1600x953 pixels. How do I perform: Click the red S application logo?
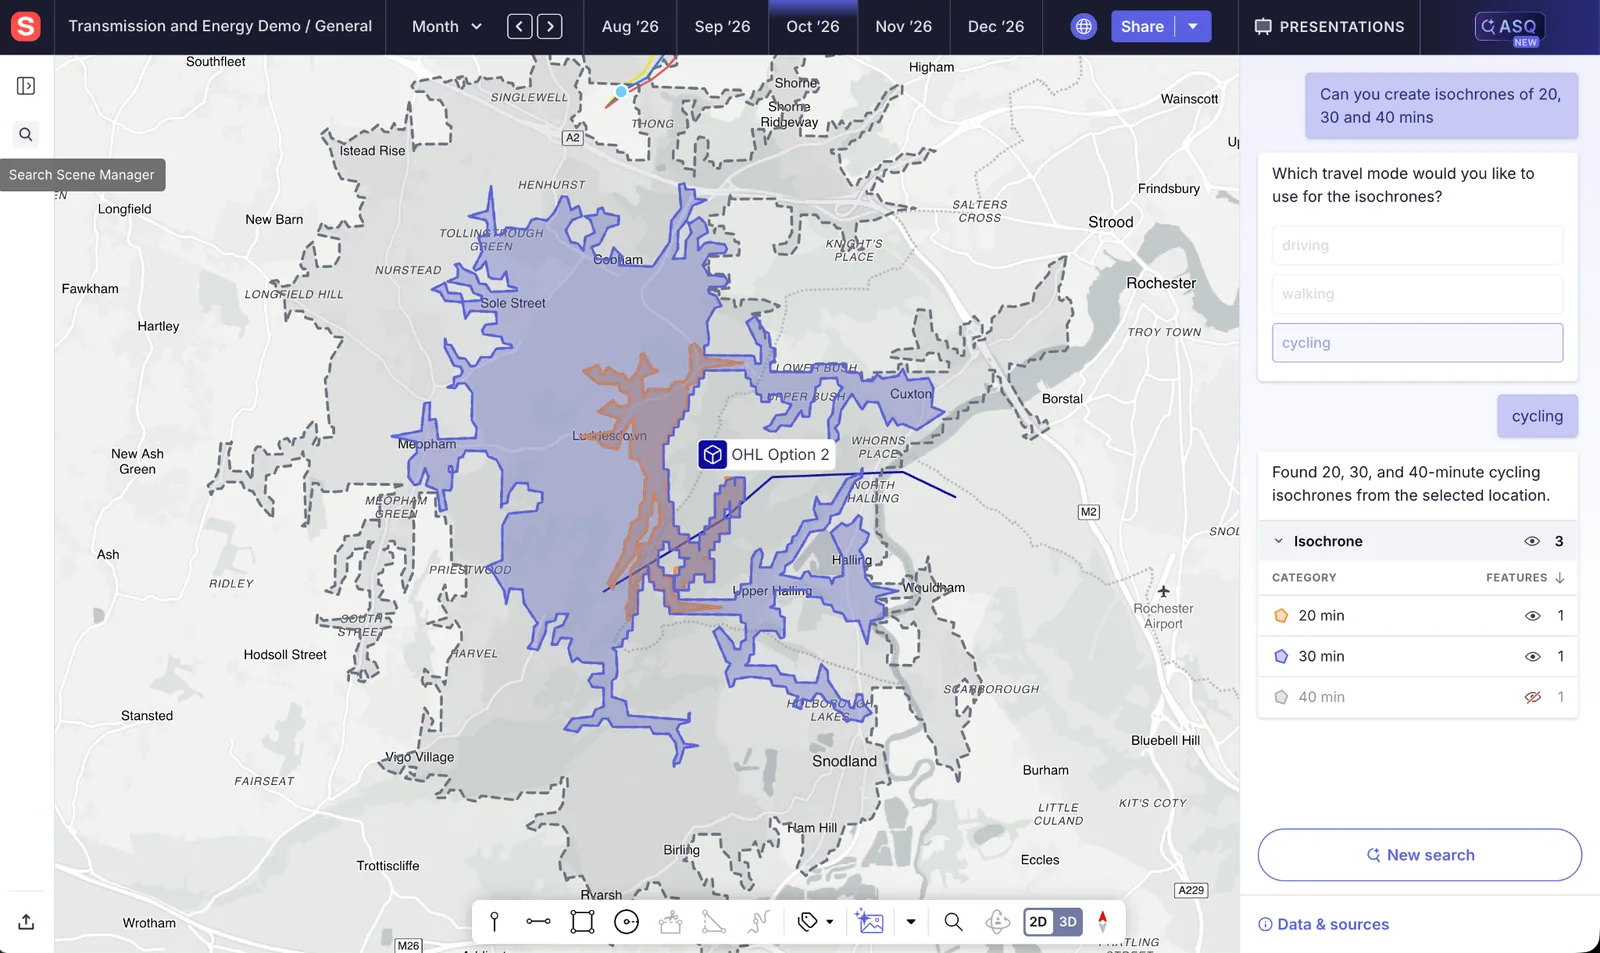coord(26,26)
